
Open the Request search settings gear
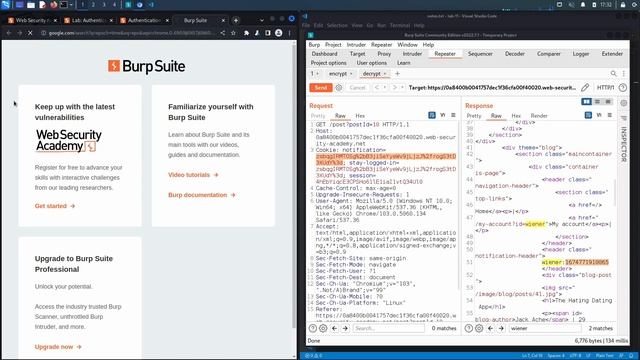click(323, 328)
